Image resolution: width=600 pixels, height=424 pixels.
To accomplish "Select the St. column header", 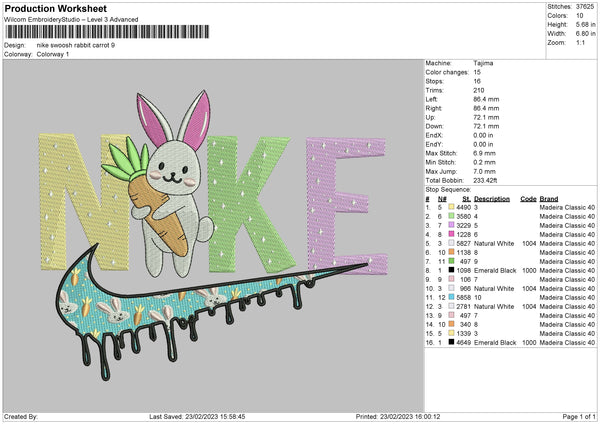I will click(466, 198).
